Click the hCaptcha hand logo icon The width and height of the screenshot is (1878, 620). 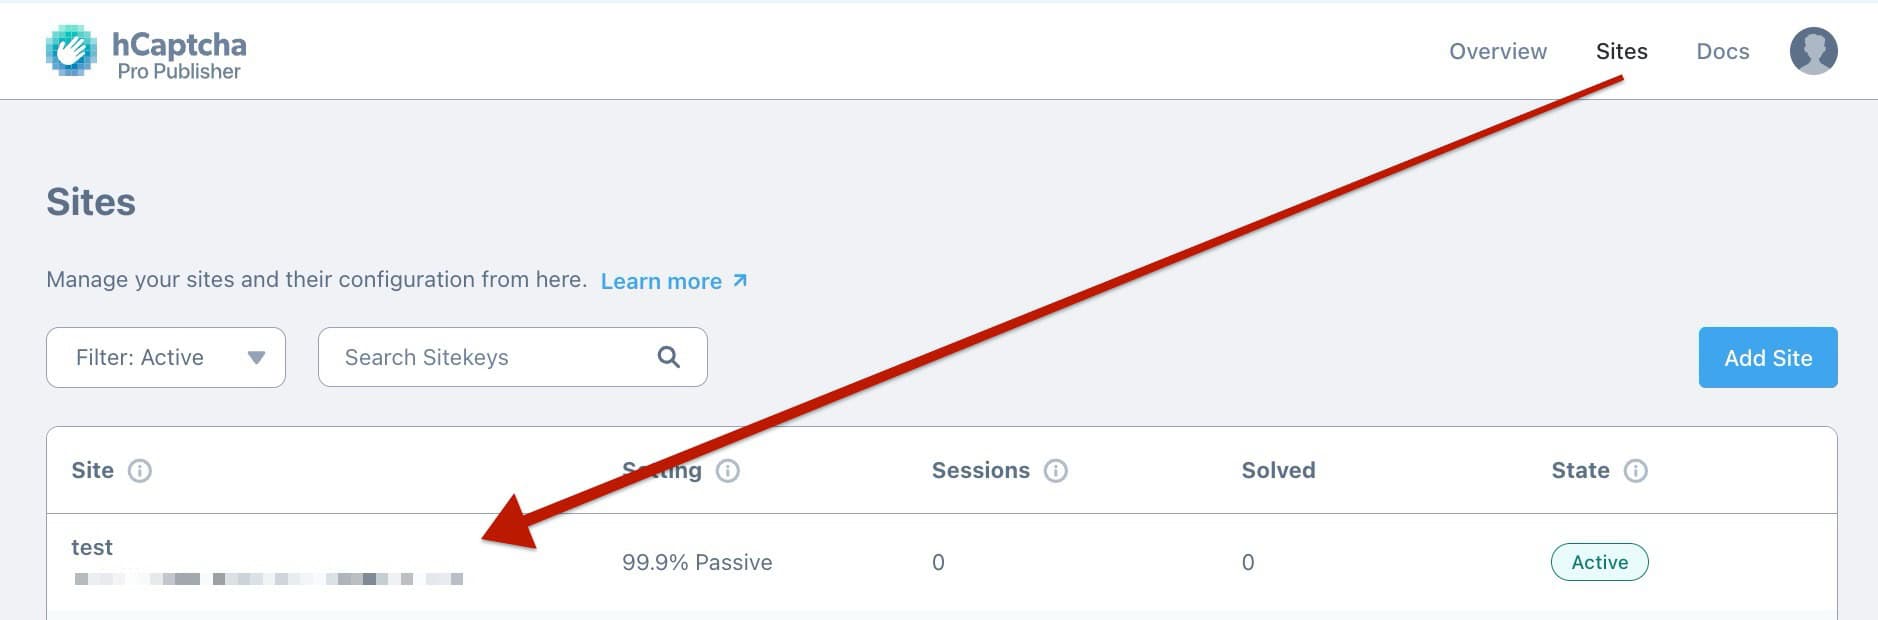pyautogui.click(x=71, y=51)
